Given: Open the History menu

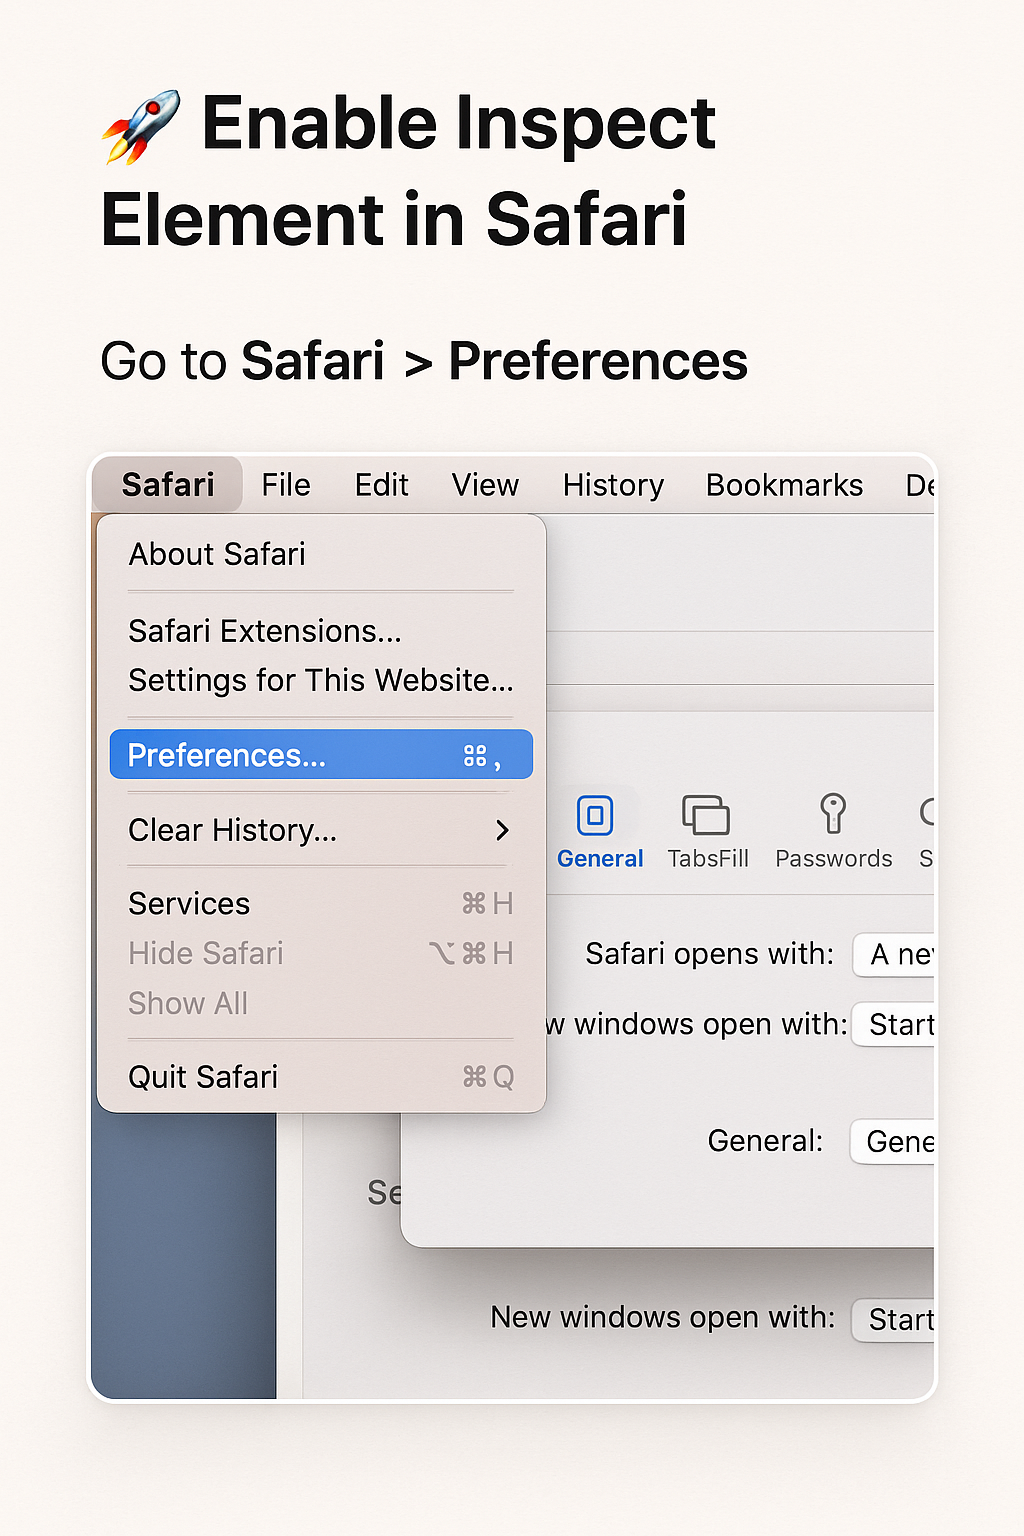Looking at the screenshot, I should click(x=613, y=485).
